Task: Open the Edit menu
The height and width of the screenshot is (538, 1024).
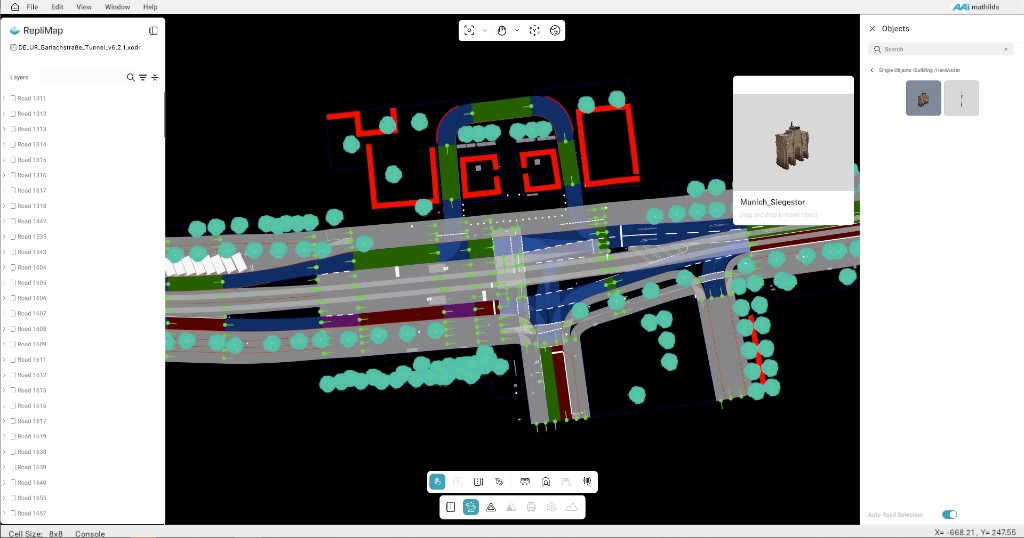Action: (x=57, y=7)
